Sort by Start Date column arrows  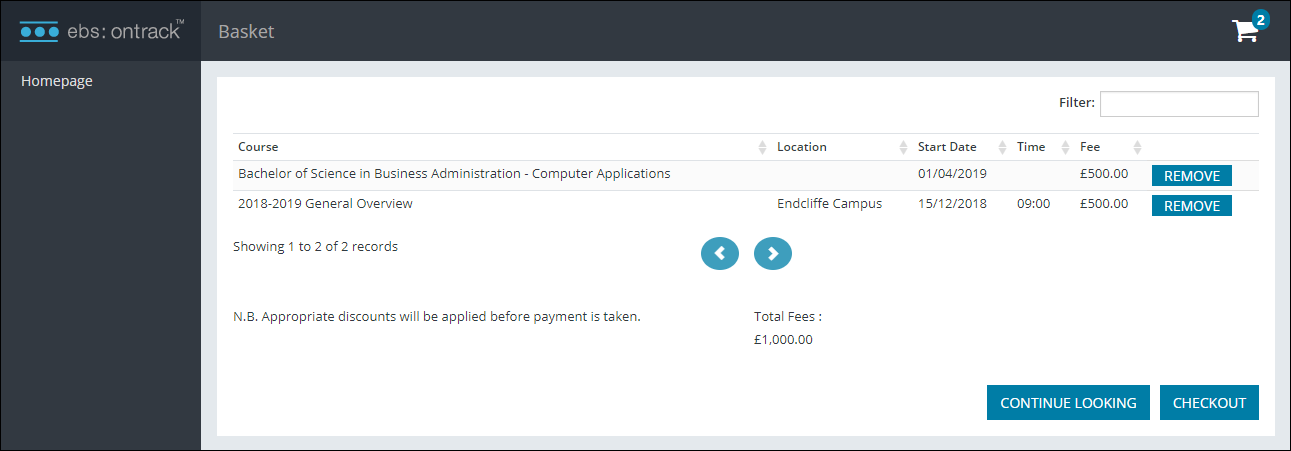(1003, 147)
